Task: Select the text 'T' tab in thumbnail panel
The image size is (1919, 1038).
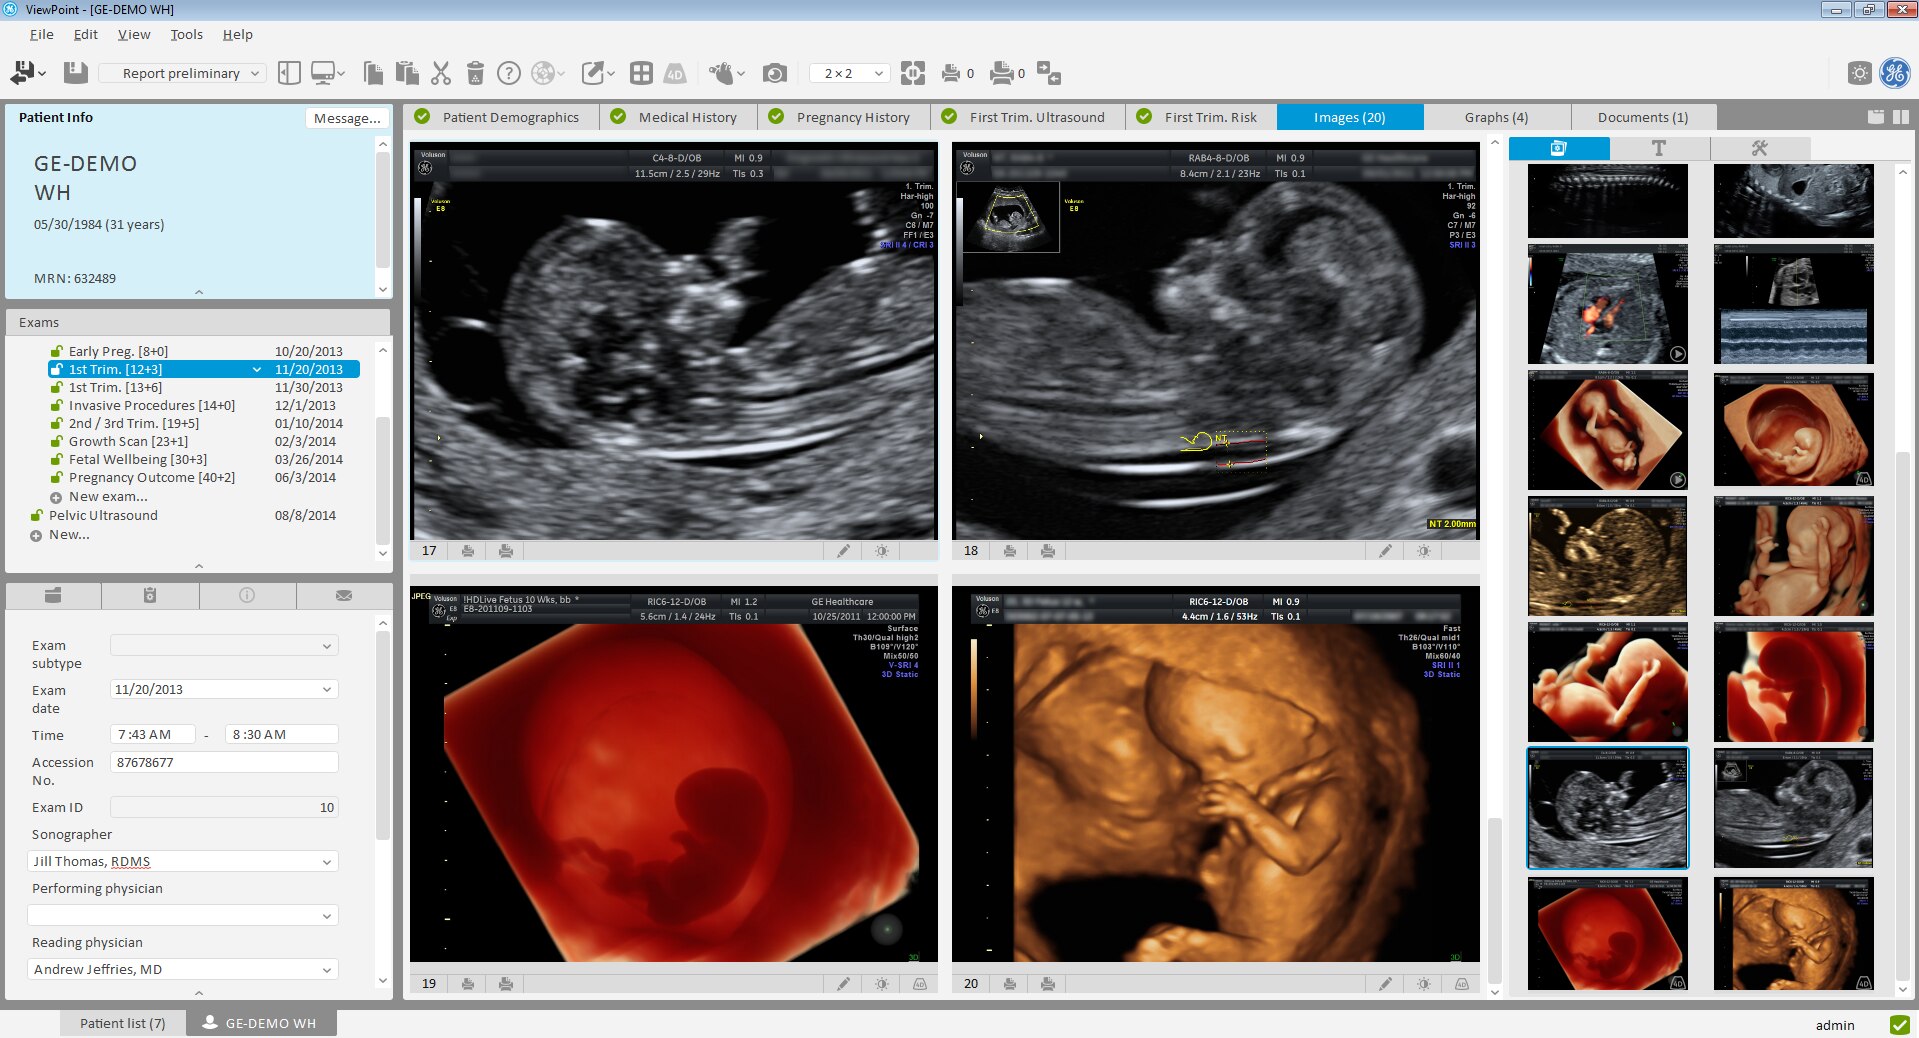Action: pos(1659,148)
